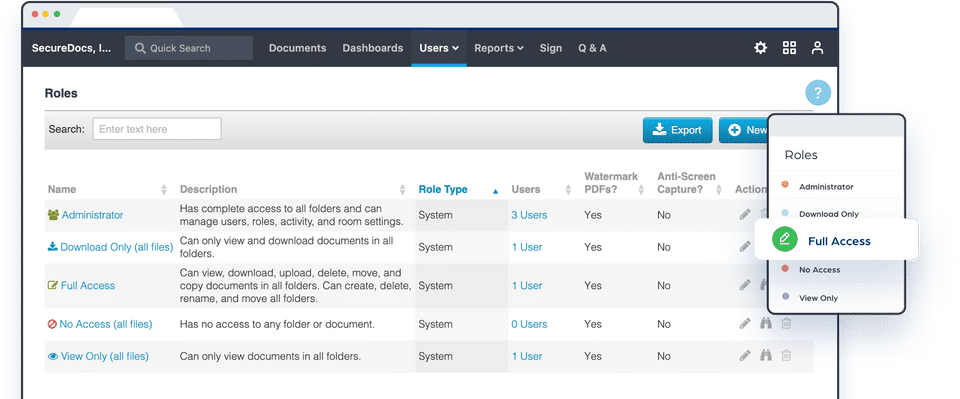Click the SecureDocs room name
The width and height of the screenshot is (960, 399).
pos(72,48)
